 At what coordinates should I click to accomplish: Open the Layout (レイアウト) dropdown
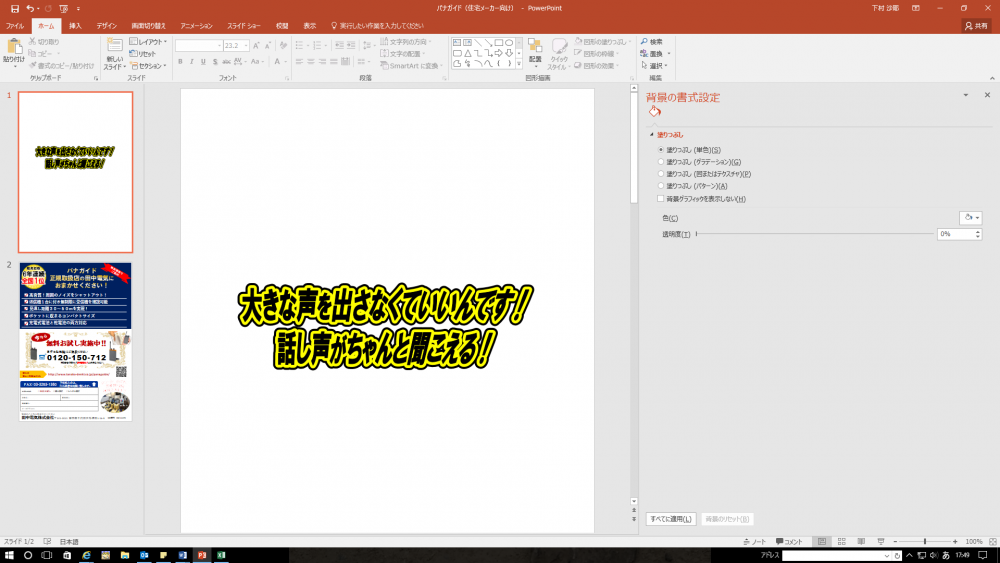pyautogui.click(x=150, y=42)
